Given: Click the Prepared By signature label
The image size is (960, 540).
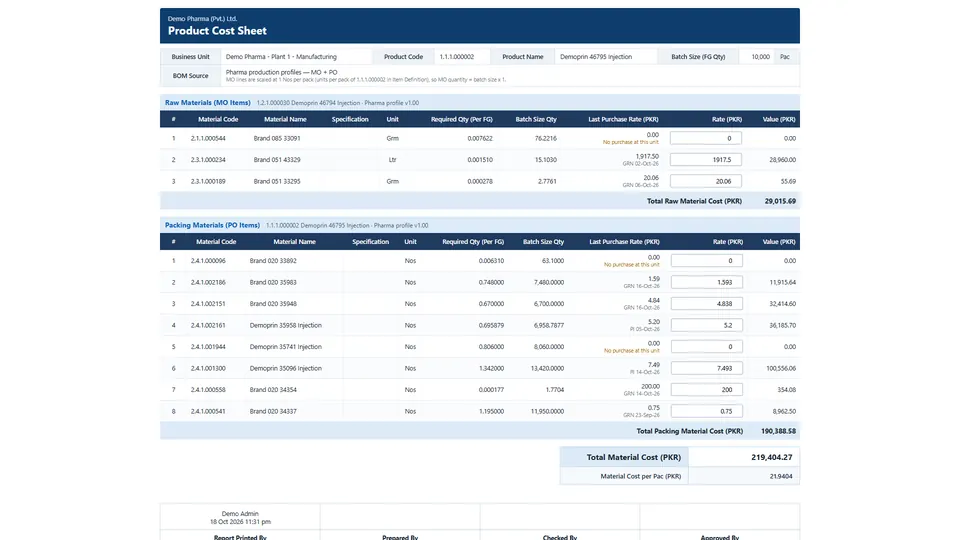Looking at the screenshot, I should pyautogui.click(x=400, y=538).
